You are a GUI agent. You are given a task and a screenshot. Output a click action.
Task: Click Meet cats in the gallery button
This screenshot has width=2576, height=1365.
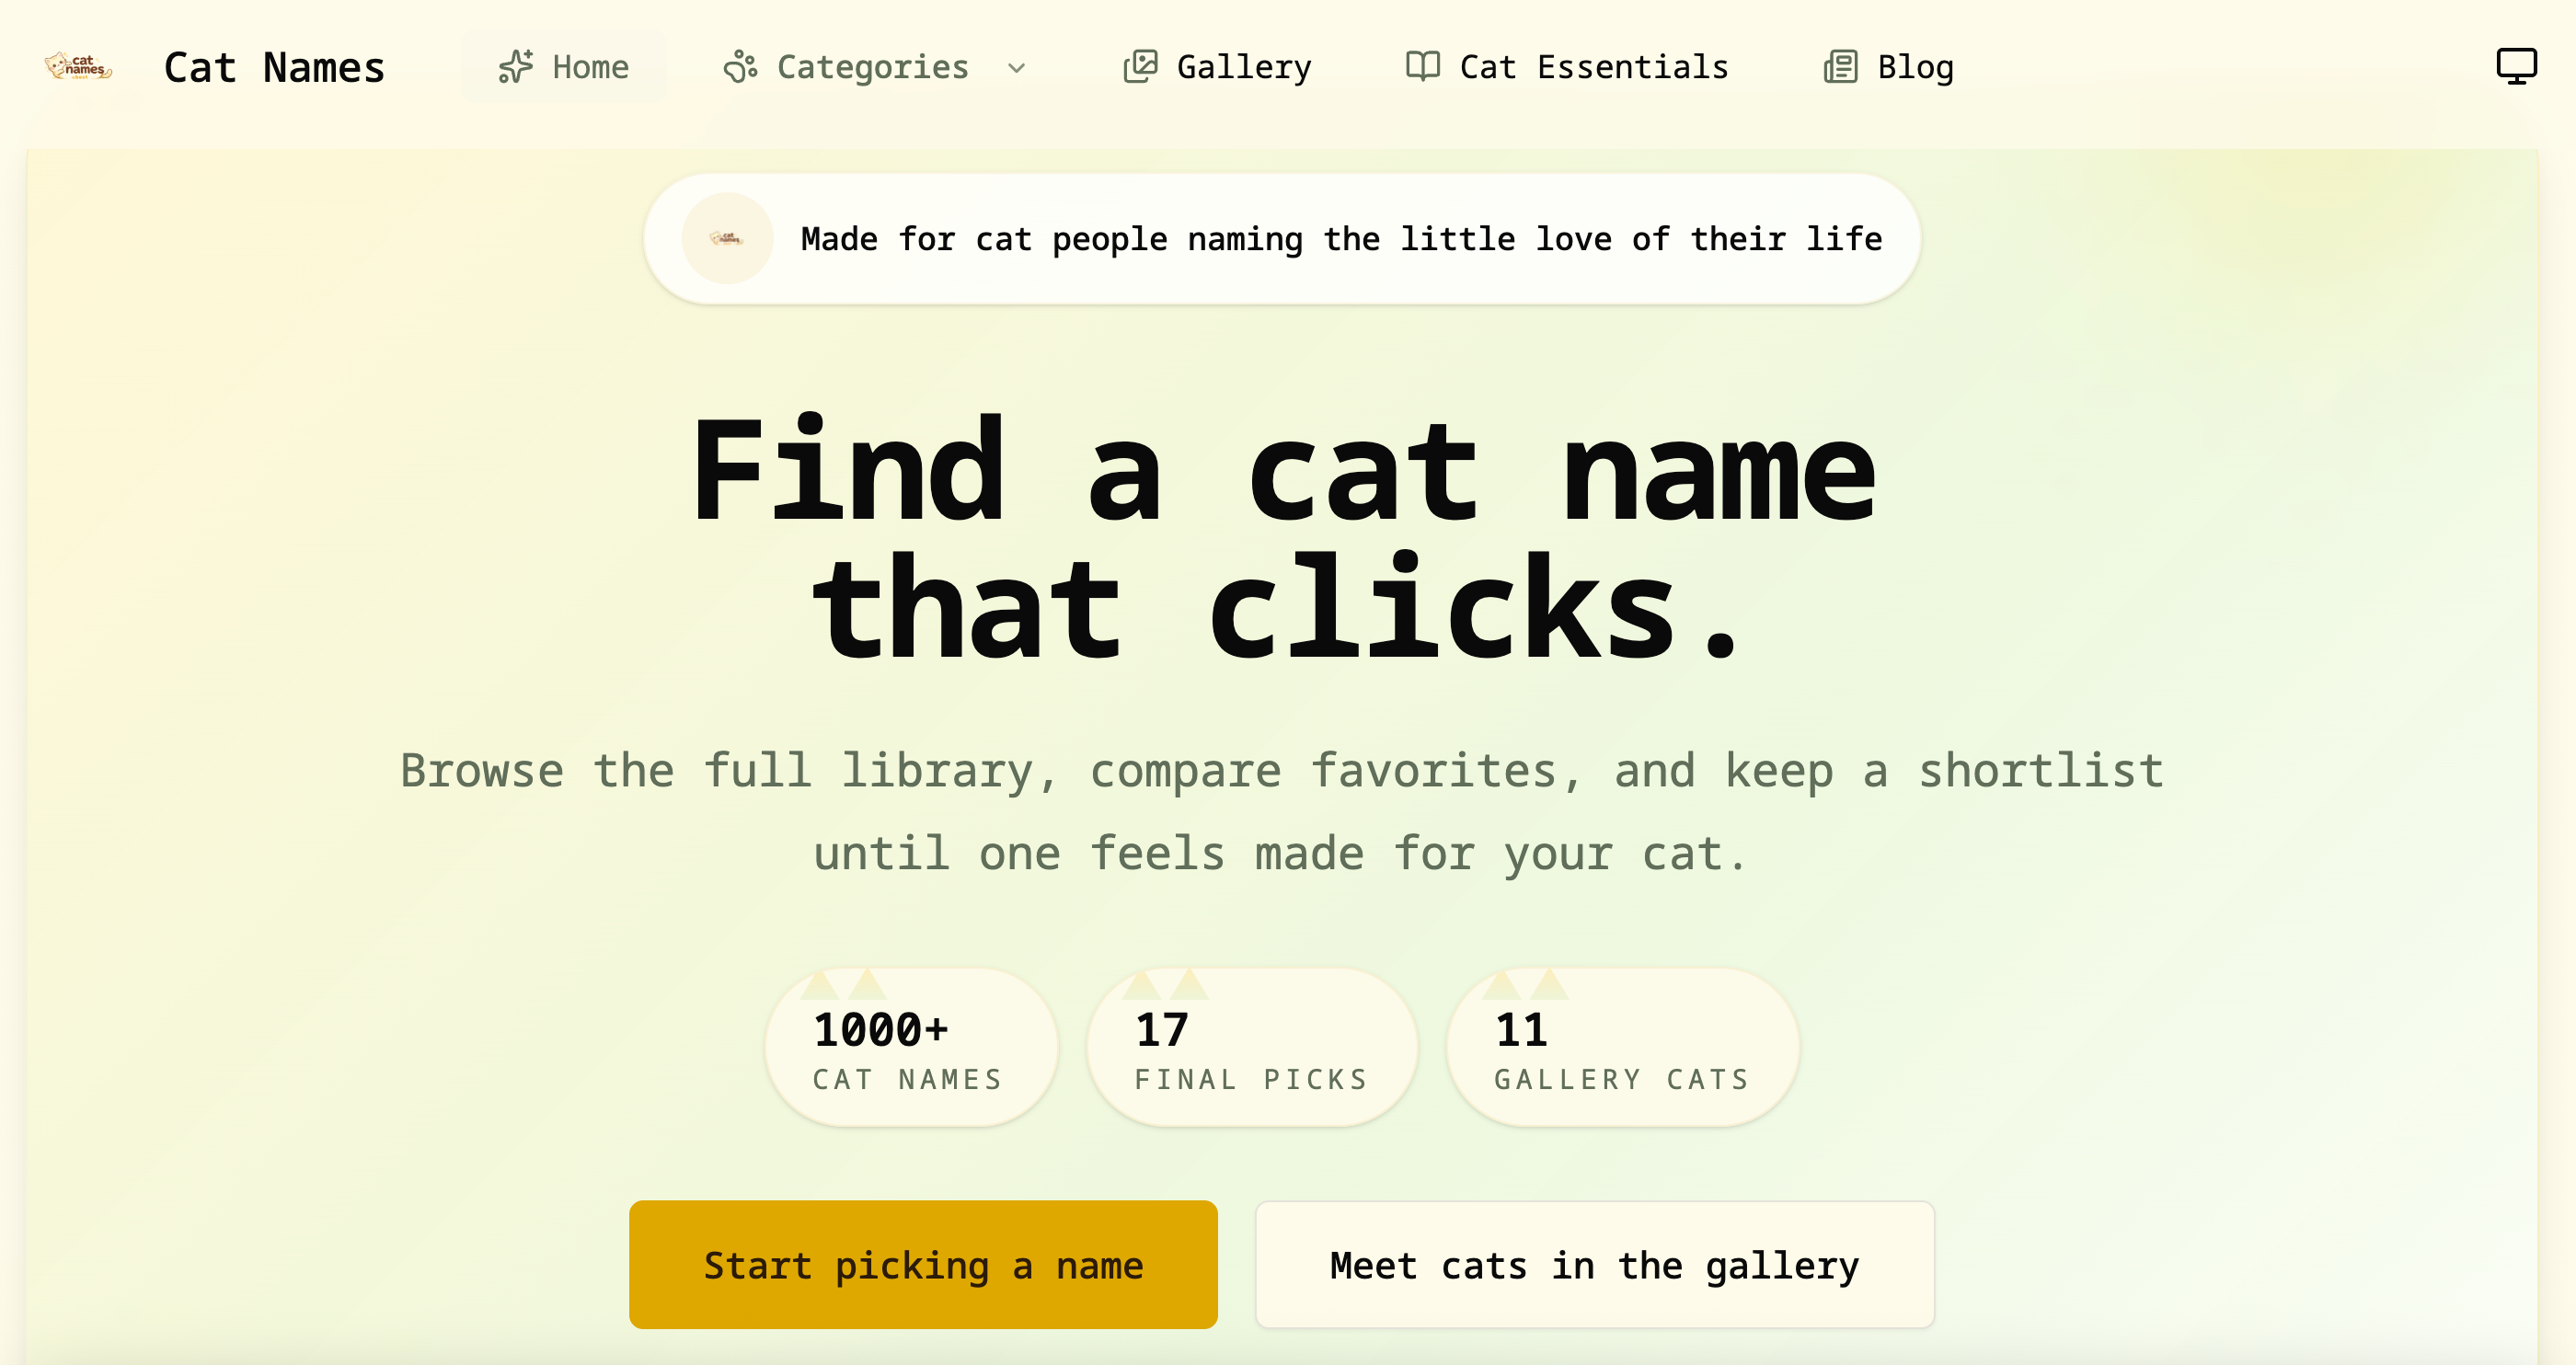tap(1594, 1265)
